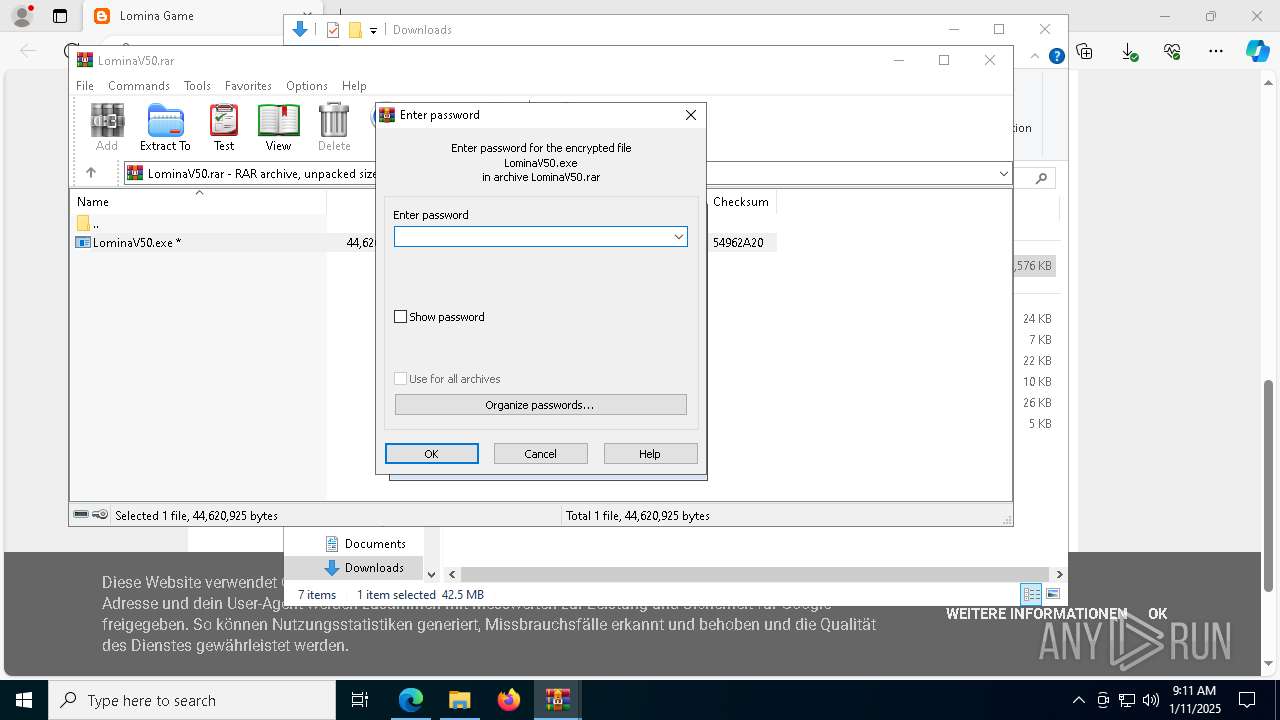Open Microsoft Edge from the taskbar
1280x720 pixels.
(x=411, y=700)
